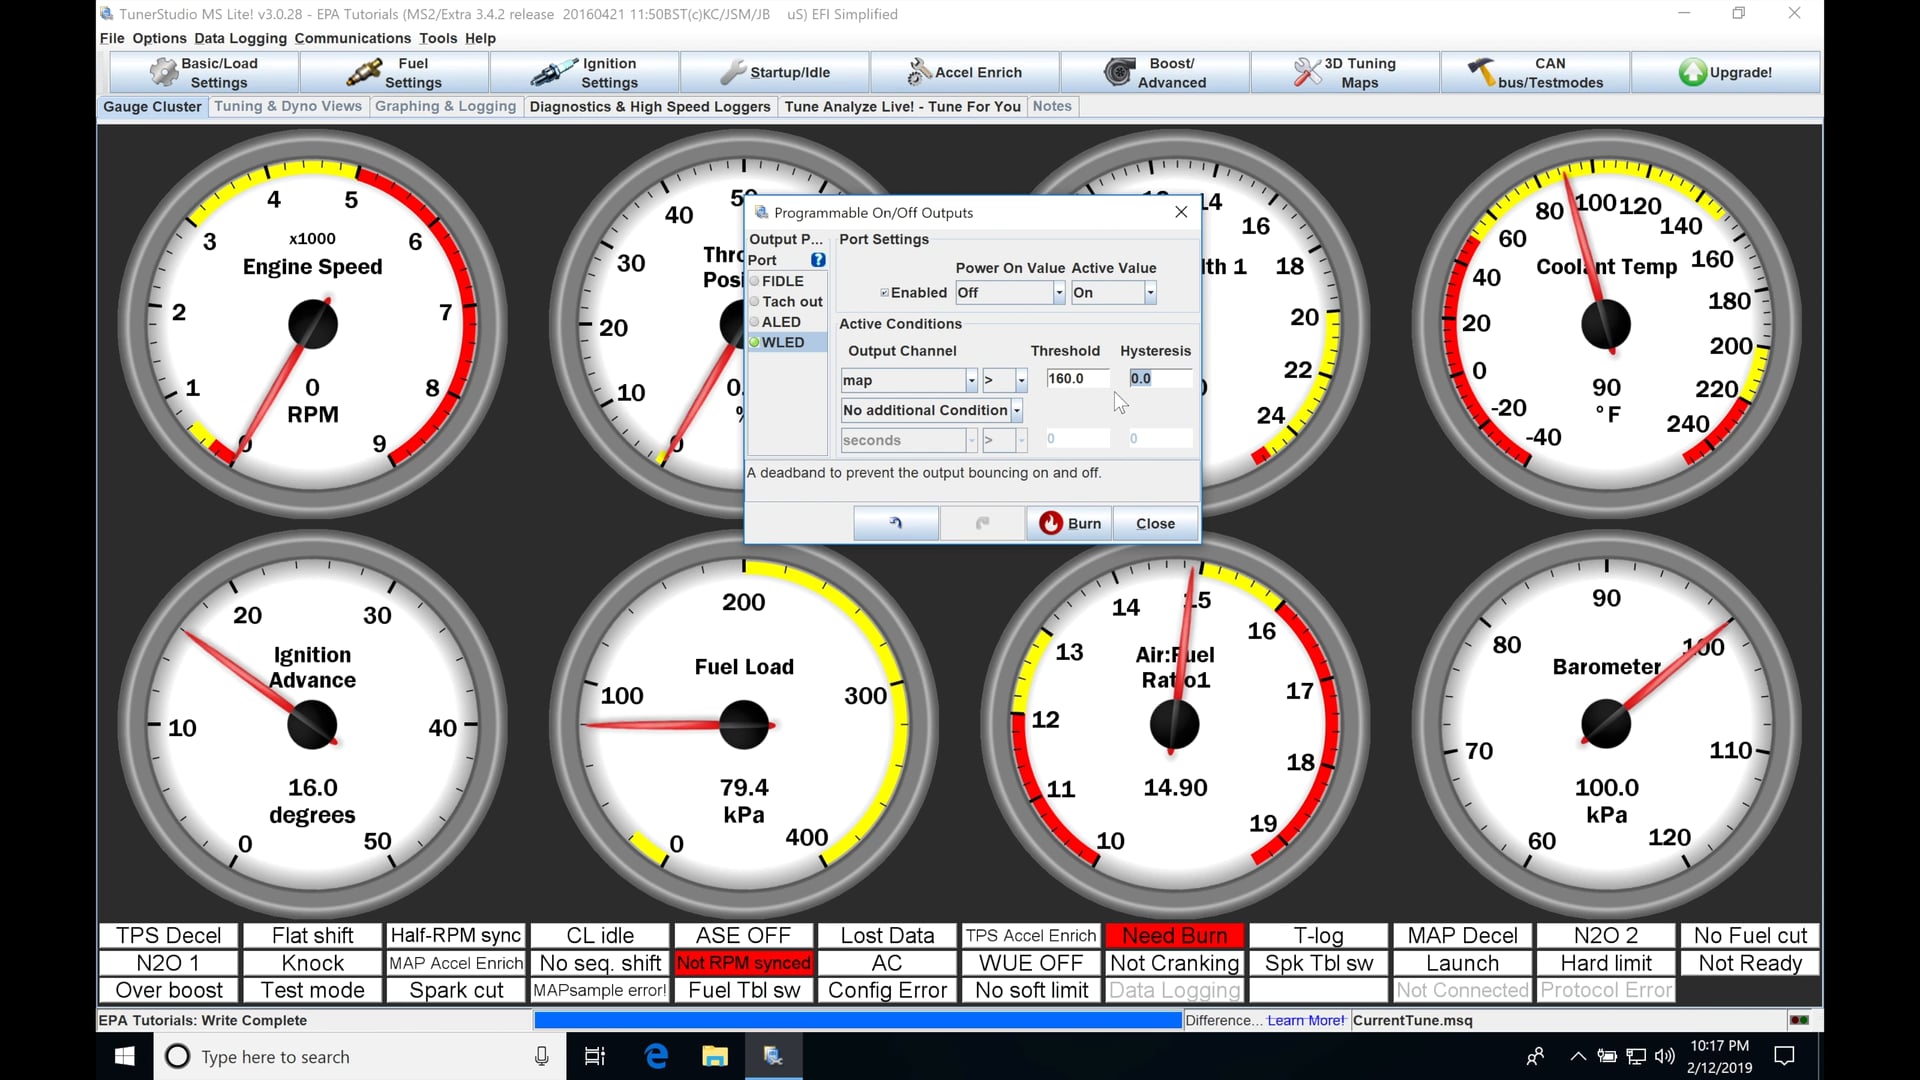Open Fuel Settings toolbar menu
Screen dimensions: 1920x1080
click(x=395, y=73)
